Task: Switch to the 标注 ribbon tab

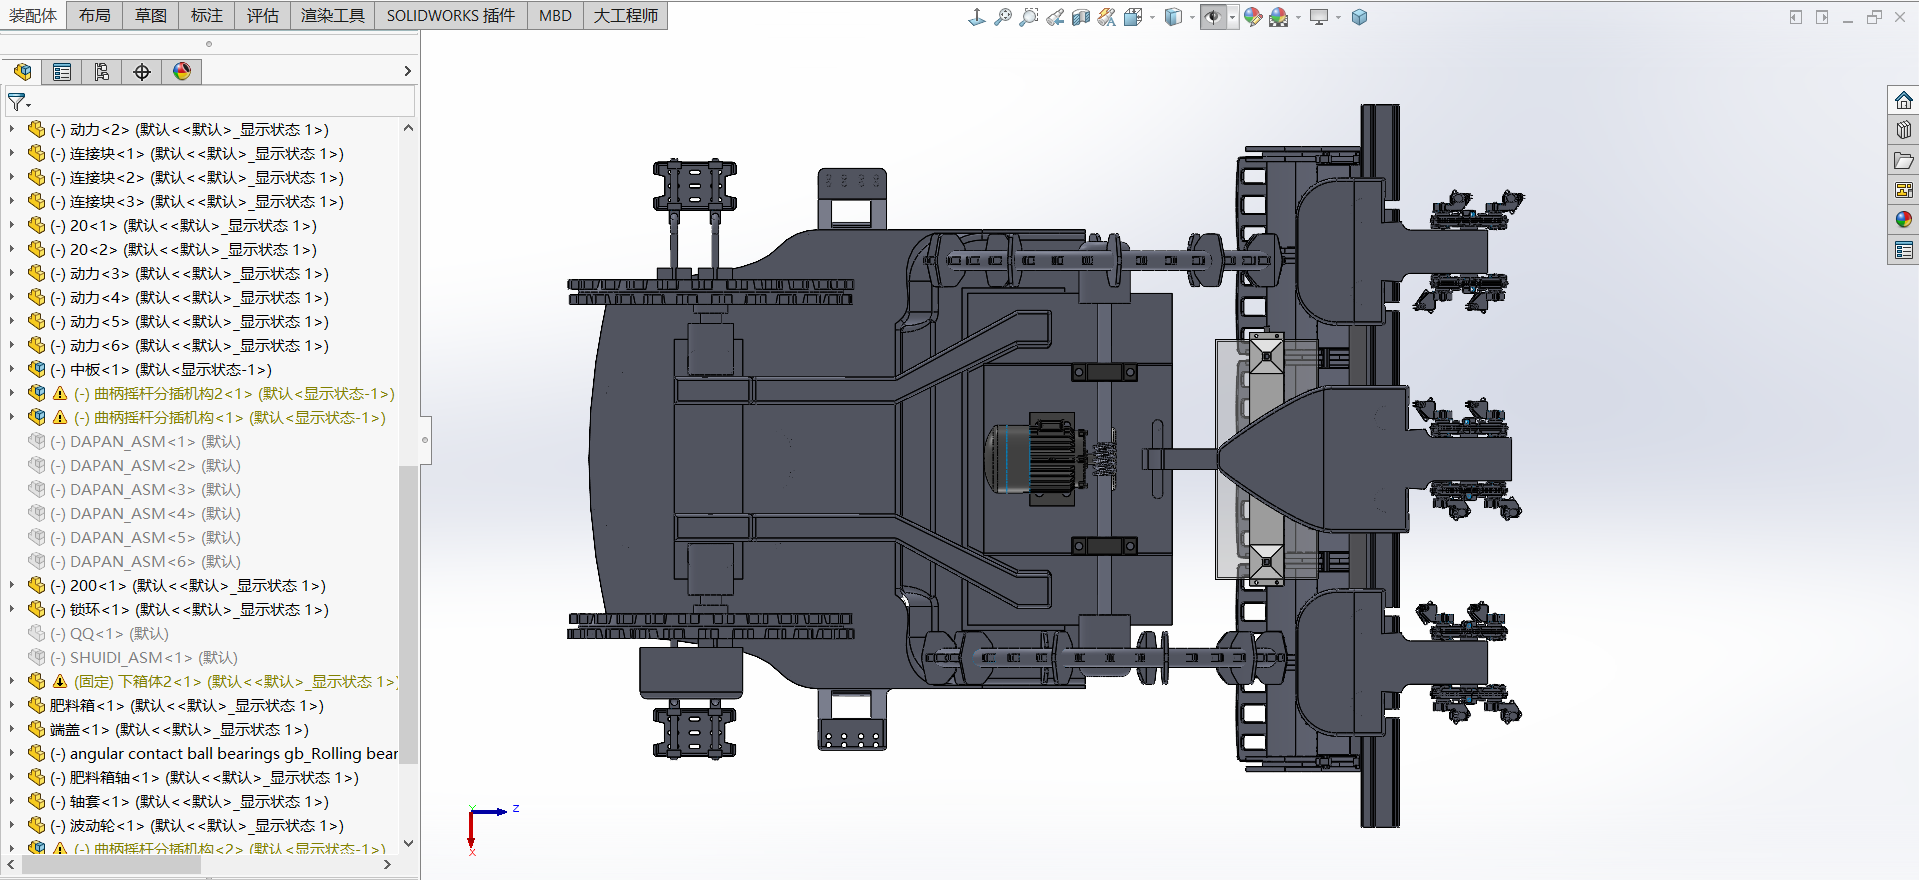Action: tap(207, 15)
